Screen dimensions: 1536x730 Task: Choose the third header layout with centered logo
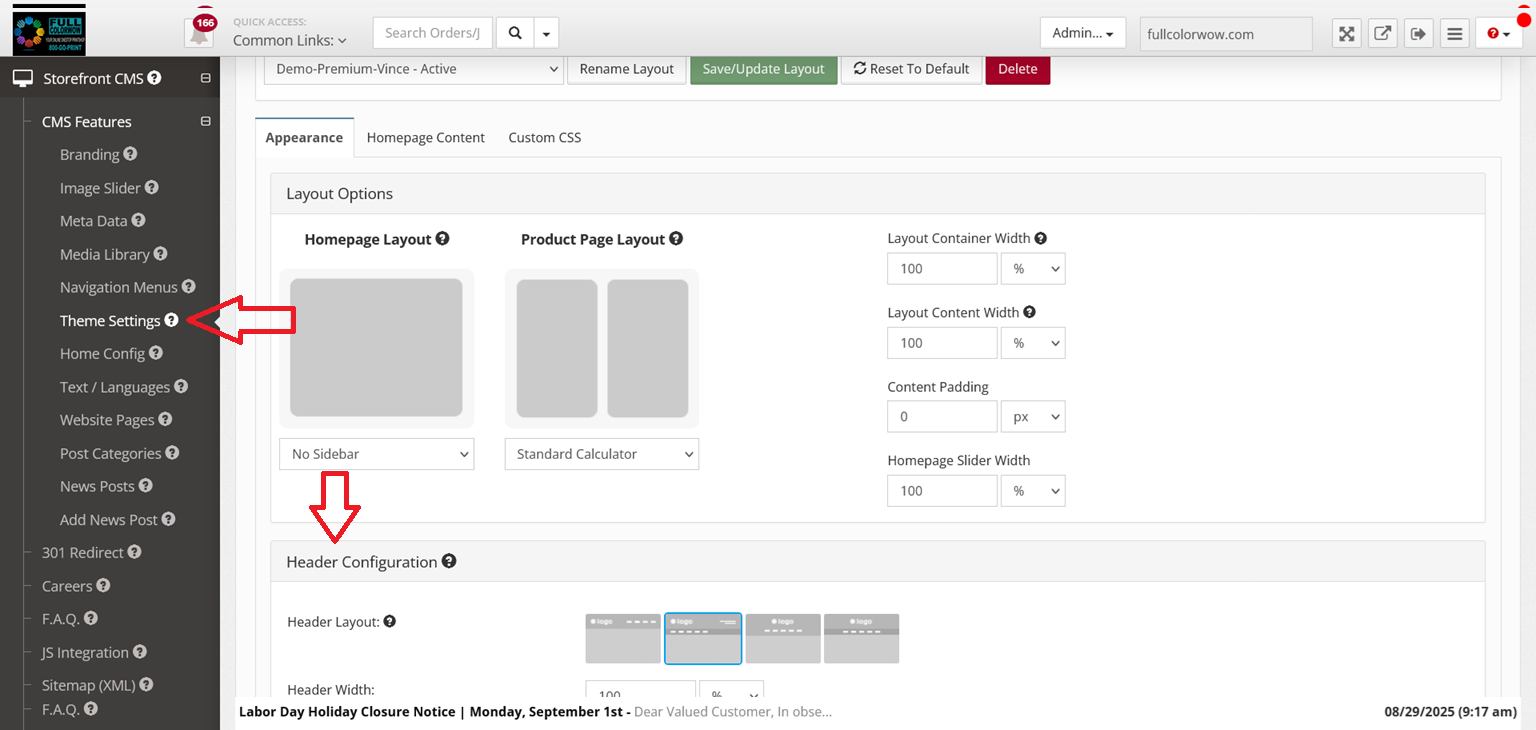[783, 638]
